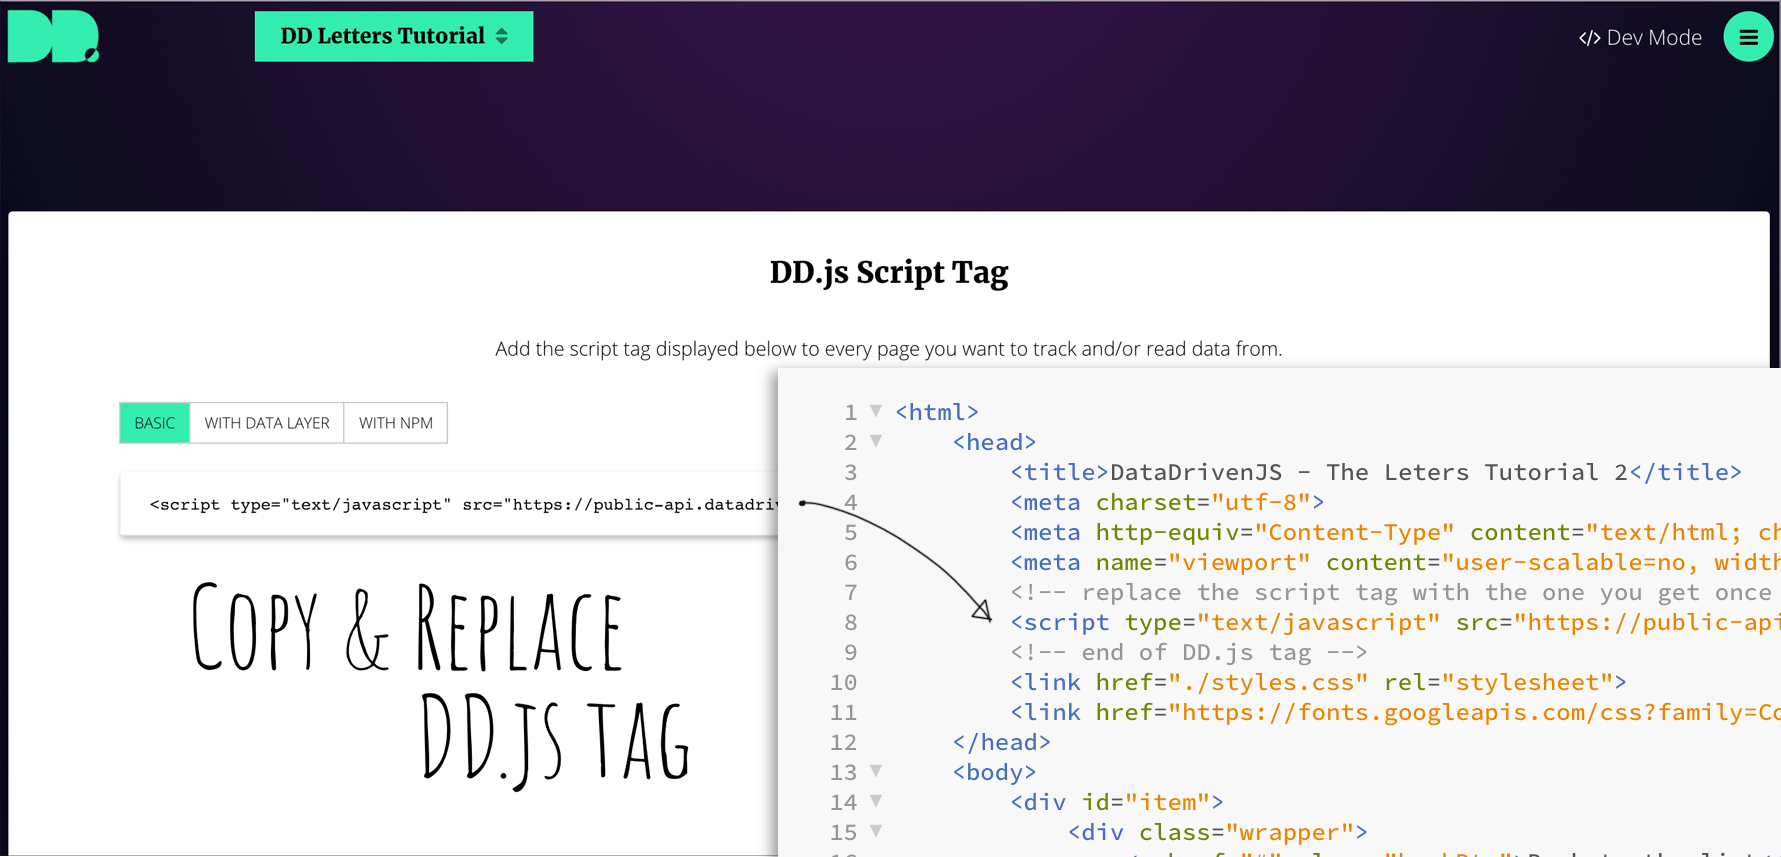This screenshot has height=857, width=1781.
Task: Click the fonts.googleapis.com link line
Action: tap(1395, 712)
